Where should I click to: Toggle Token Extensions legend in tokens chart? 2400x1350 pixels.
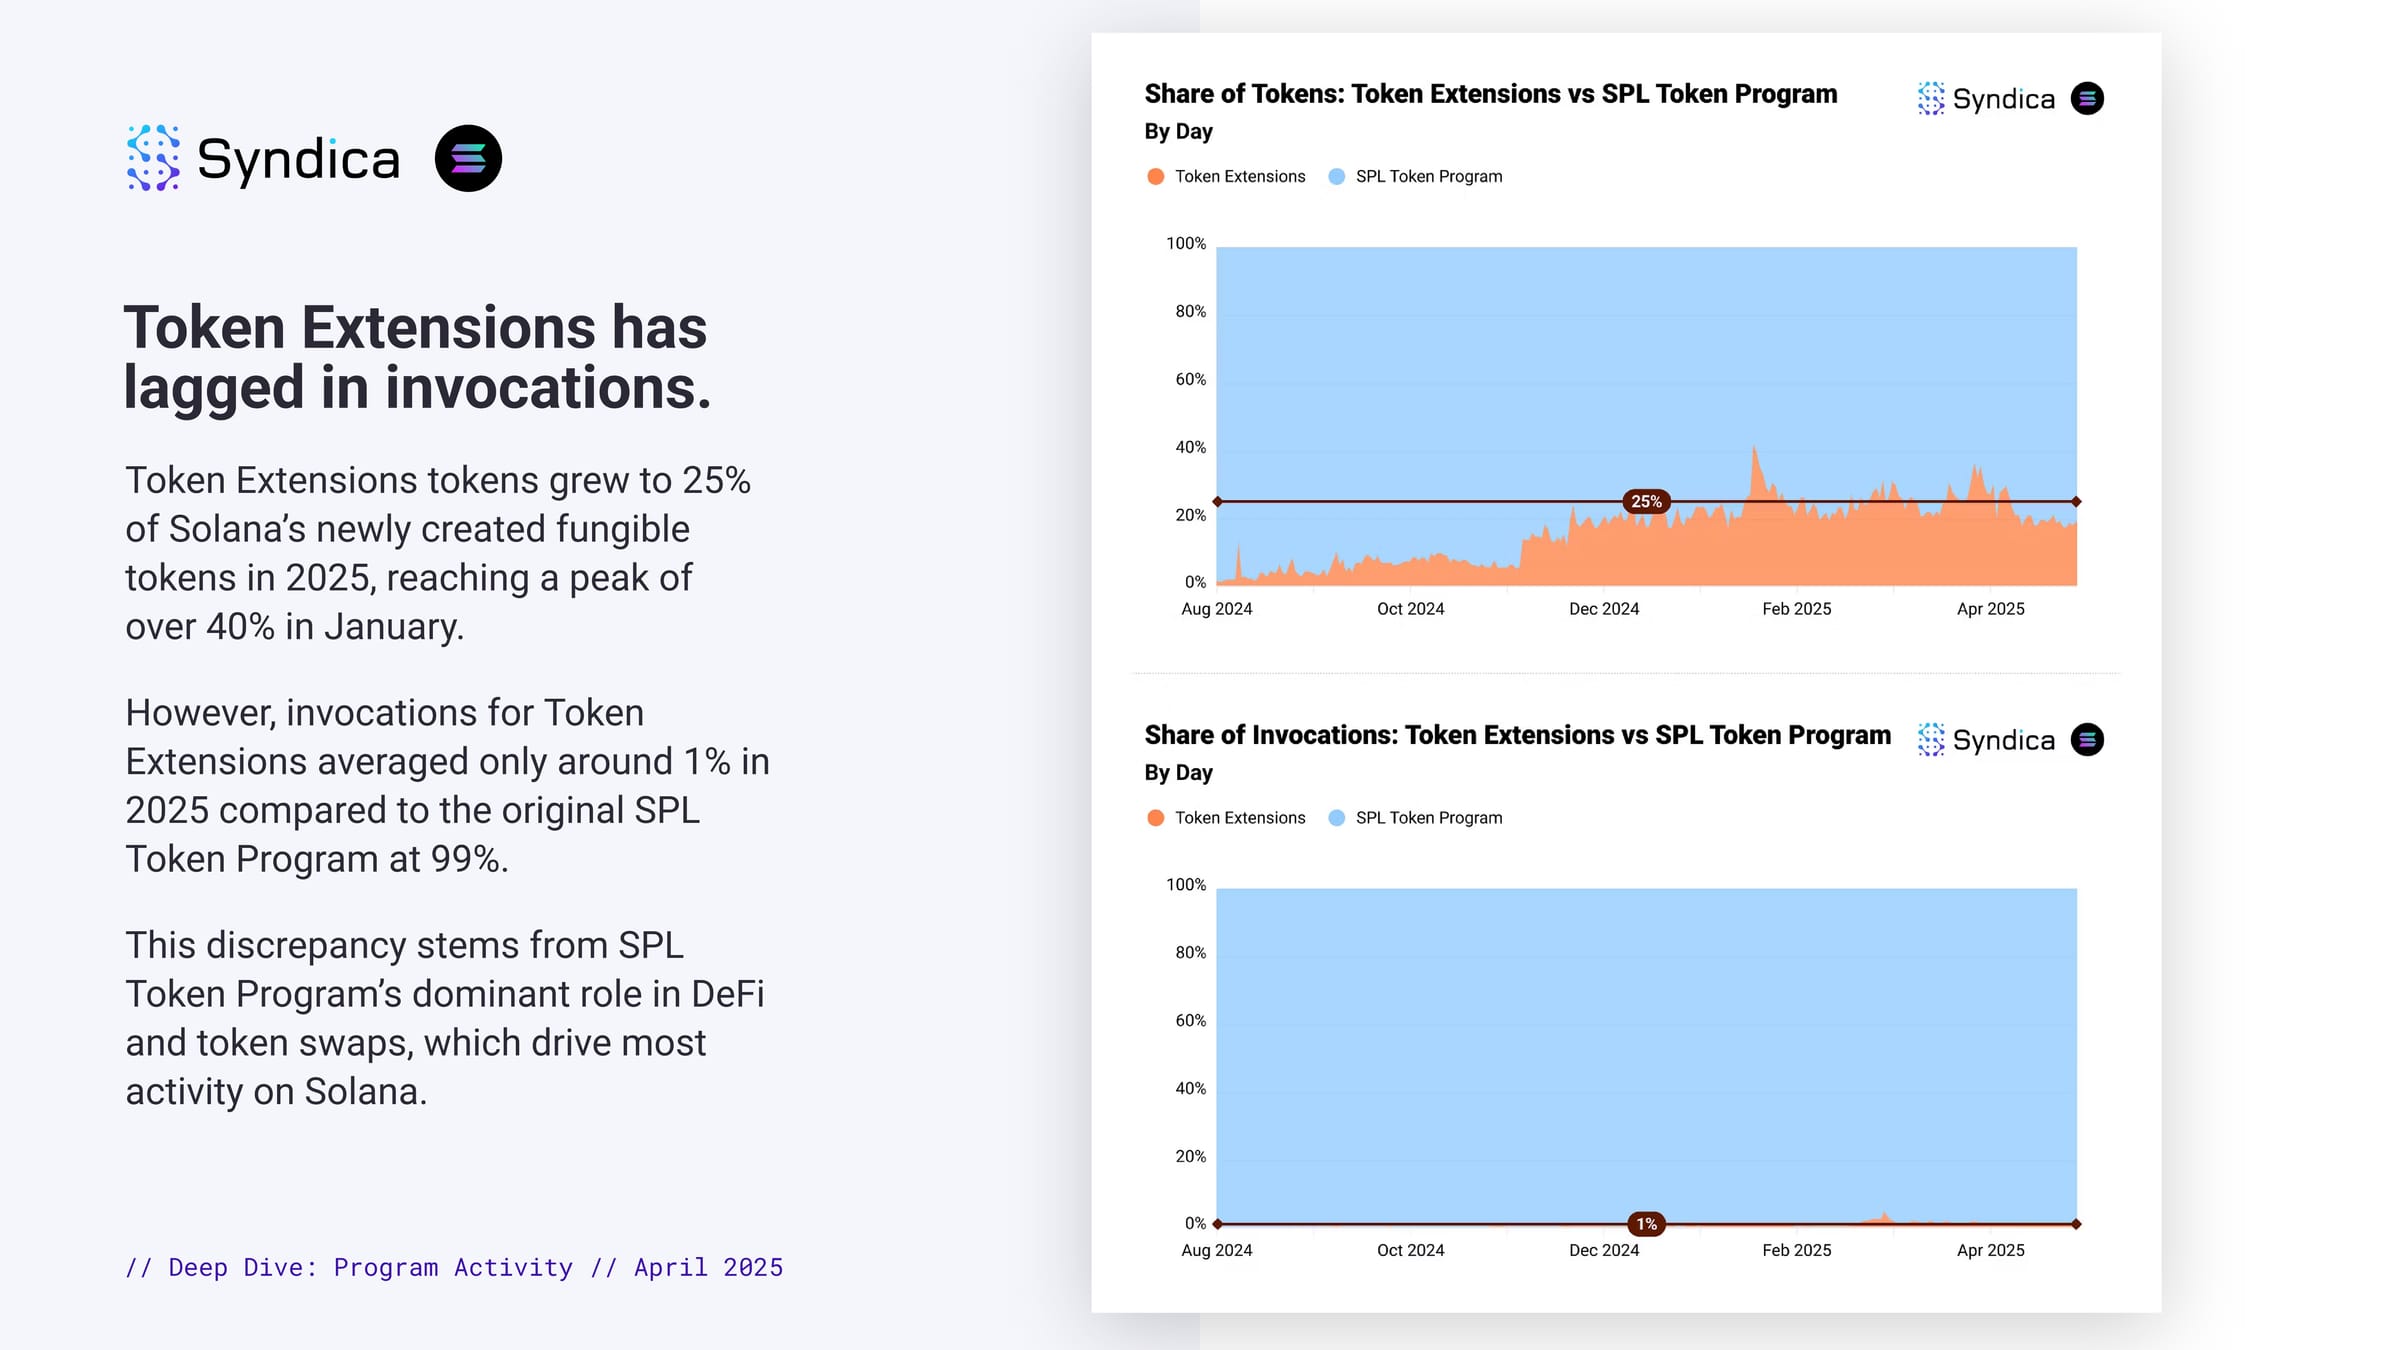click(1226, 176)
